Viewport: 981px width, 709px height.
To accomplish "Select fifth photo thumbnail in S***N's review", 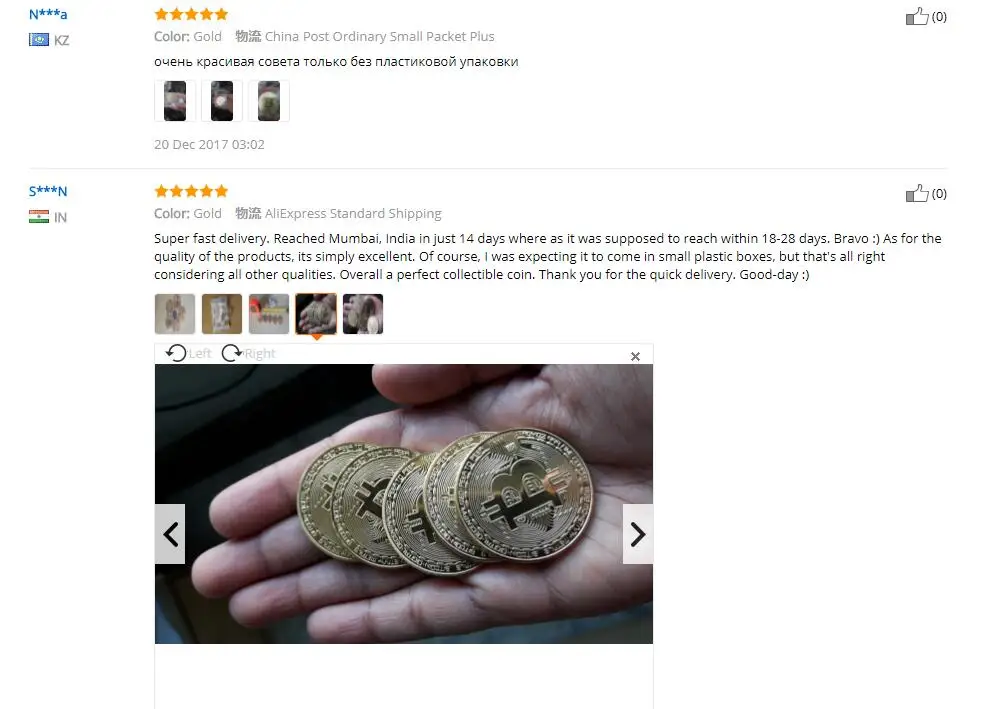I will (x=363, y=314).
